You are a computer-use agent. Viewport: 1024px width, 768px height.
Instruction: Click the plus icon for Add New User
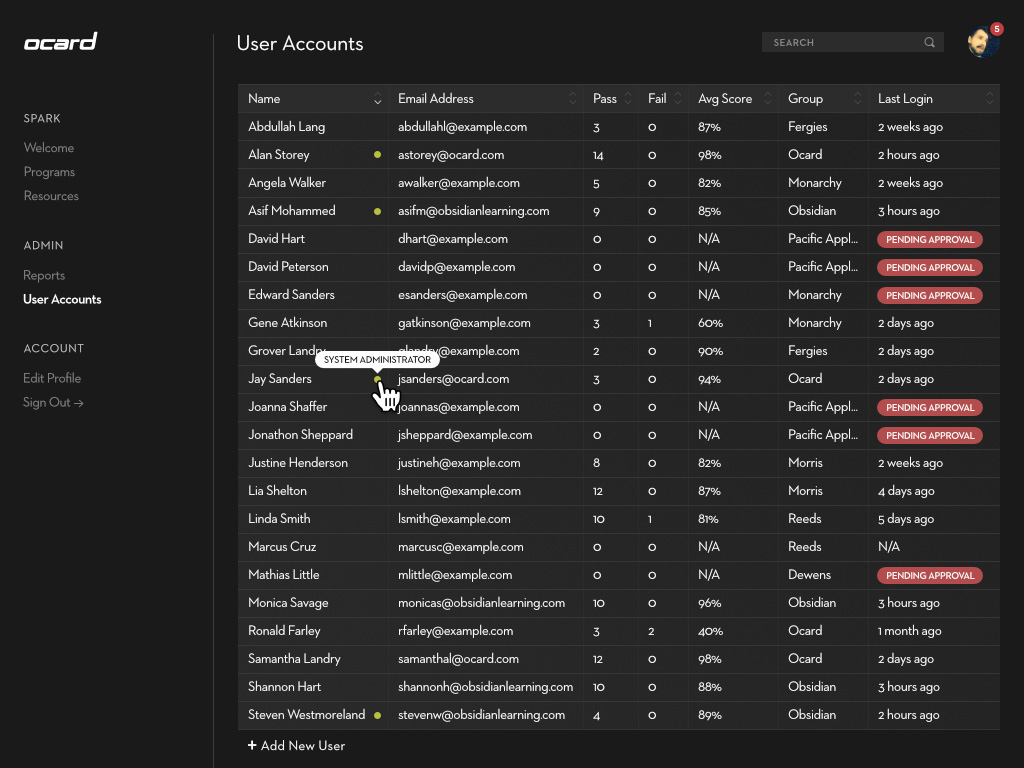(252, 746)
